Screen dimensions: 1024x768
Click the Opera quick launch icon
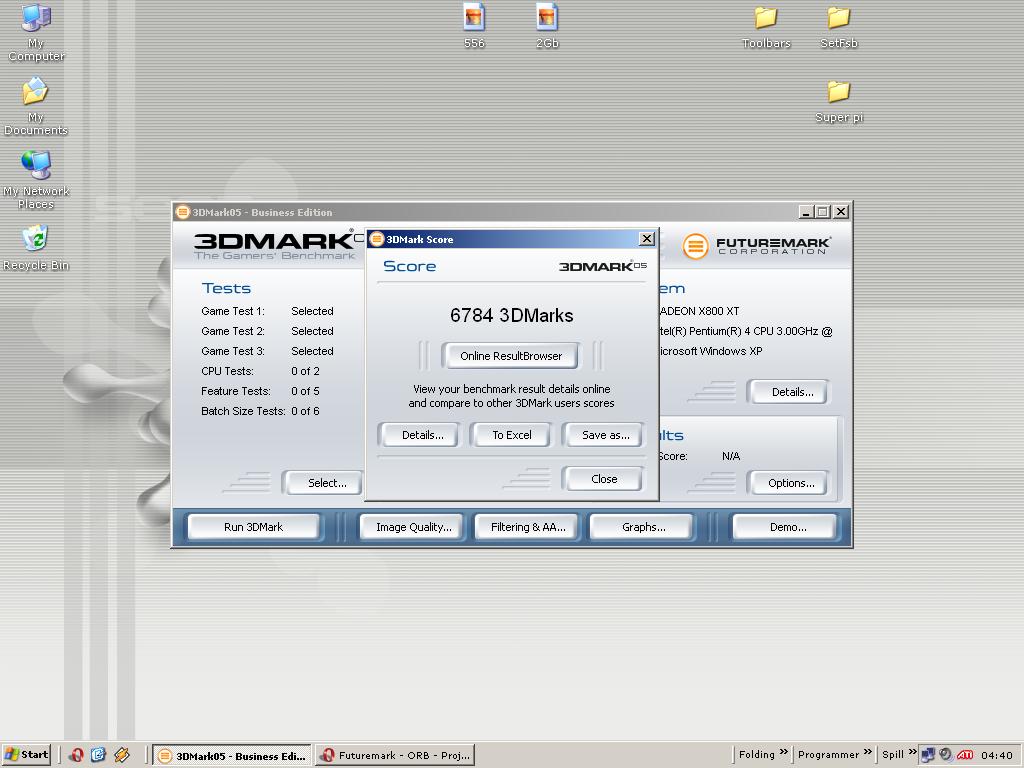(76, 755)
